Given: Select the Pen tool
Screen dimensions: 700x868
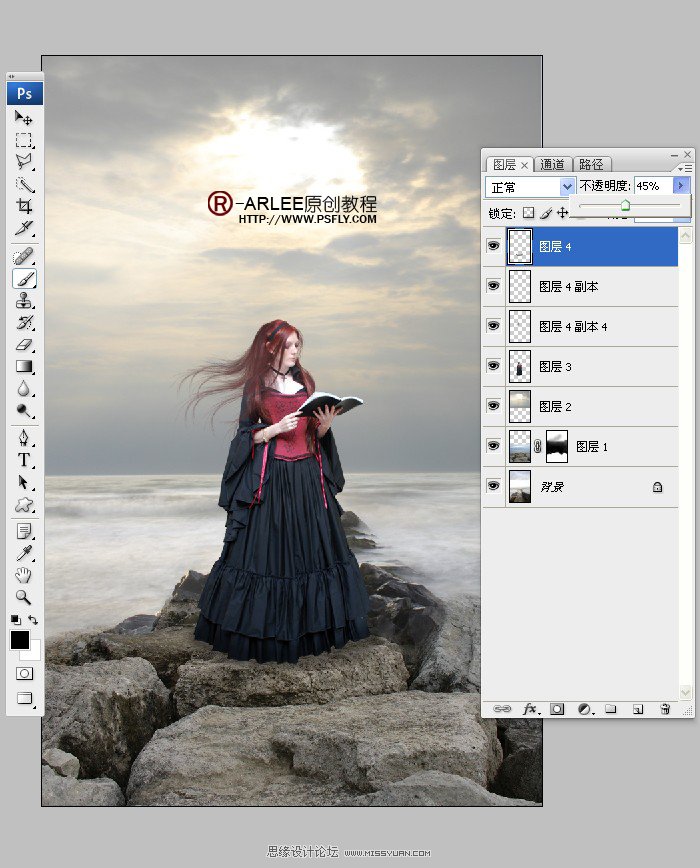Looking at the screenshot, I should [x=23, y=438].
